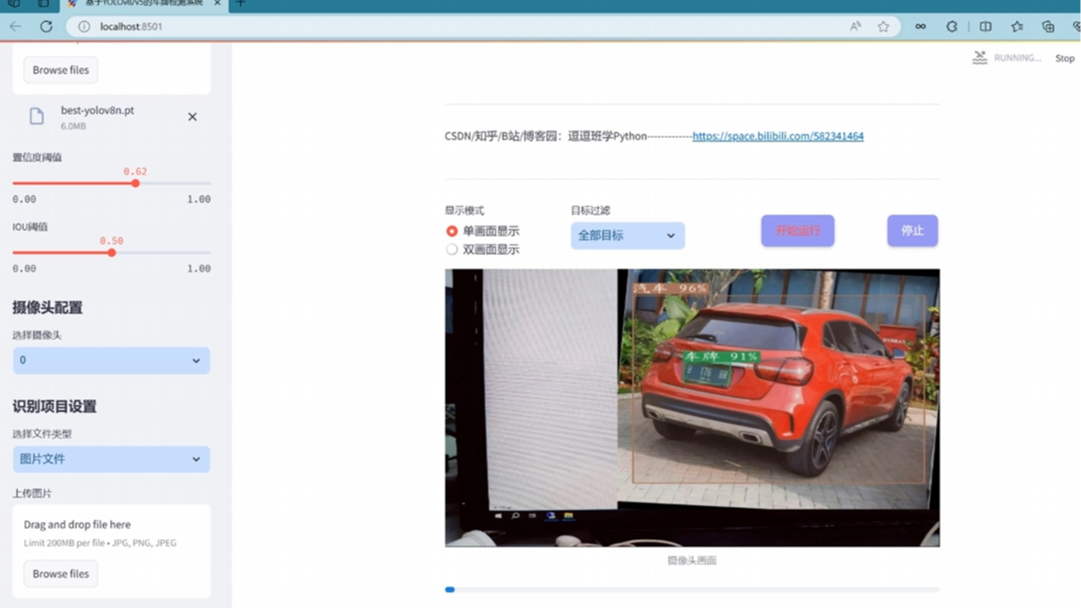Image resolution: width=1081 pixels, height=608 pixels.
Task: Reload the localhost page
Action: pos(46,26)
